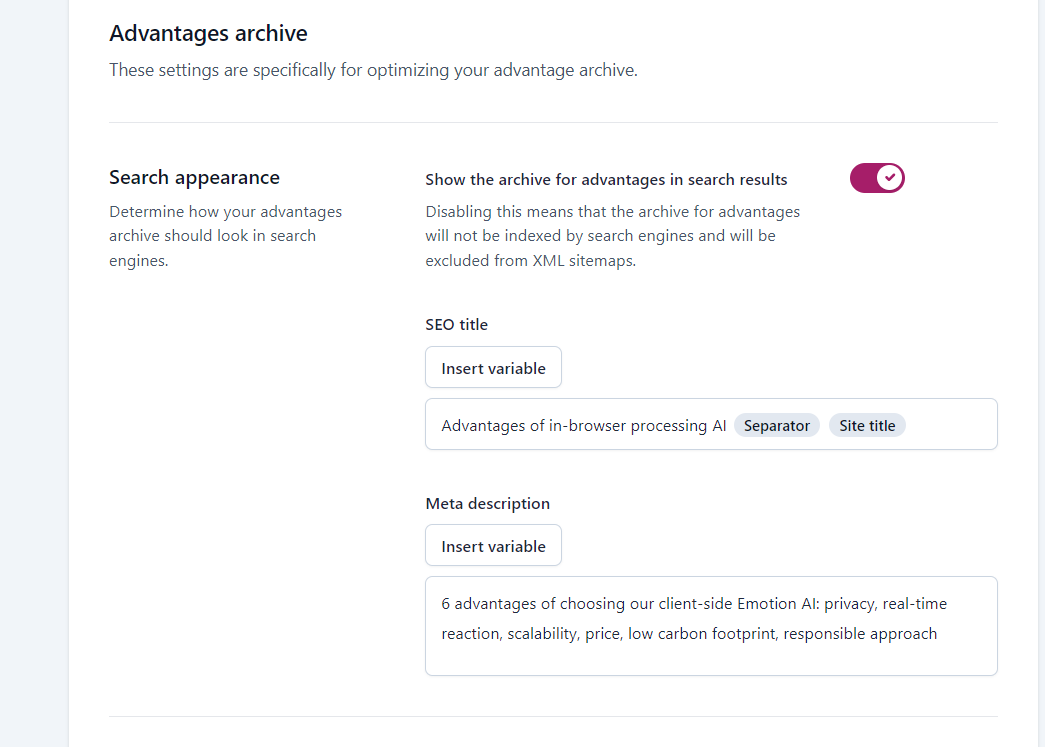Screen dimensions: 1045x747
Task: Click the 'Advantages archive' heading
Action: [x=208, y=34]
